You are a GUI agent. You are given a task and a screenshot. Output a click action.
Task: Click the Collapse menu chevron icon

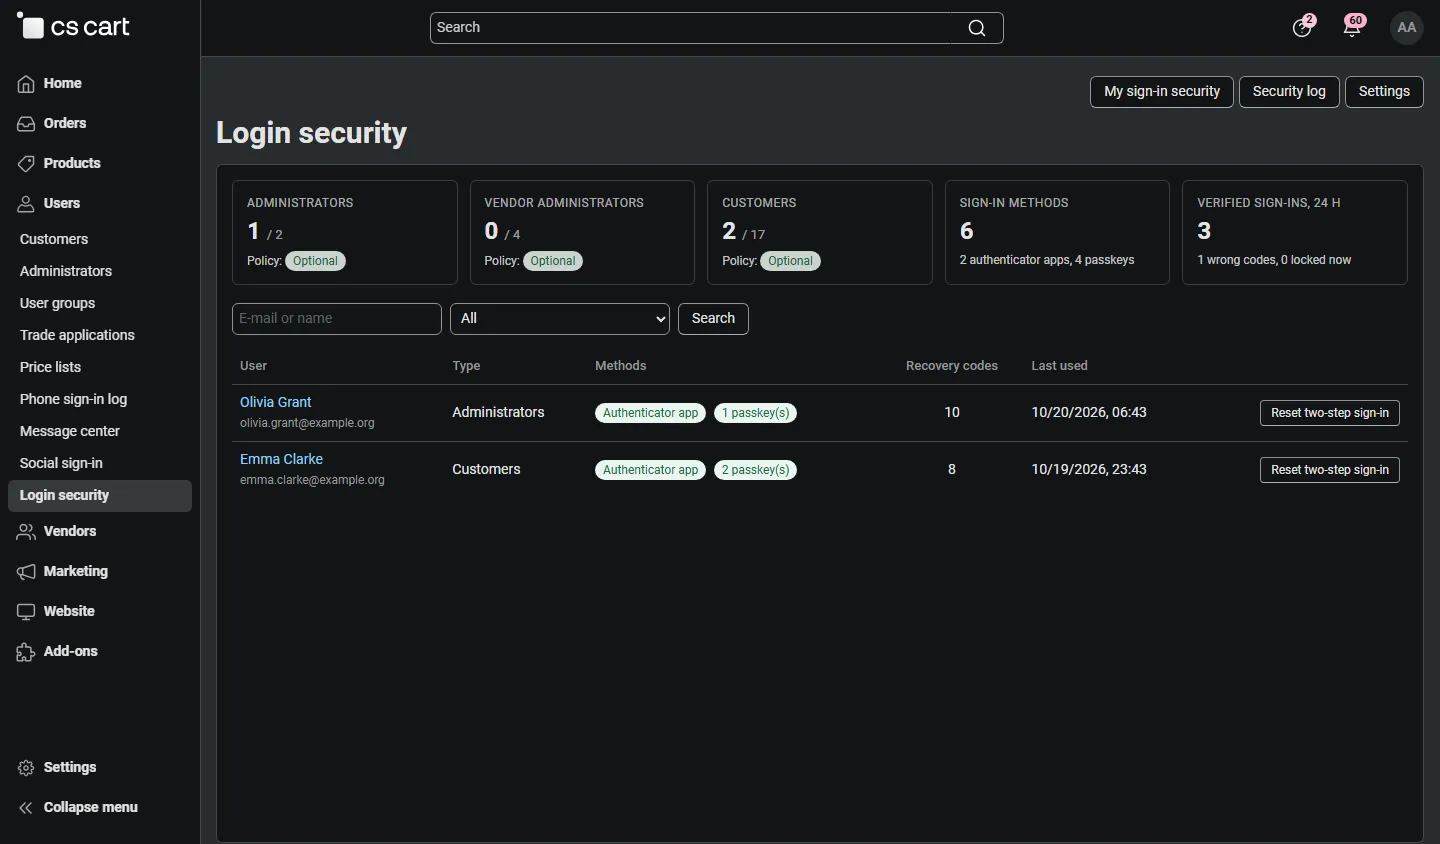point(26,808)
